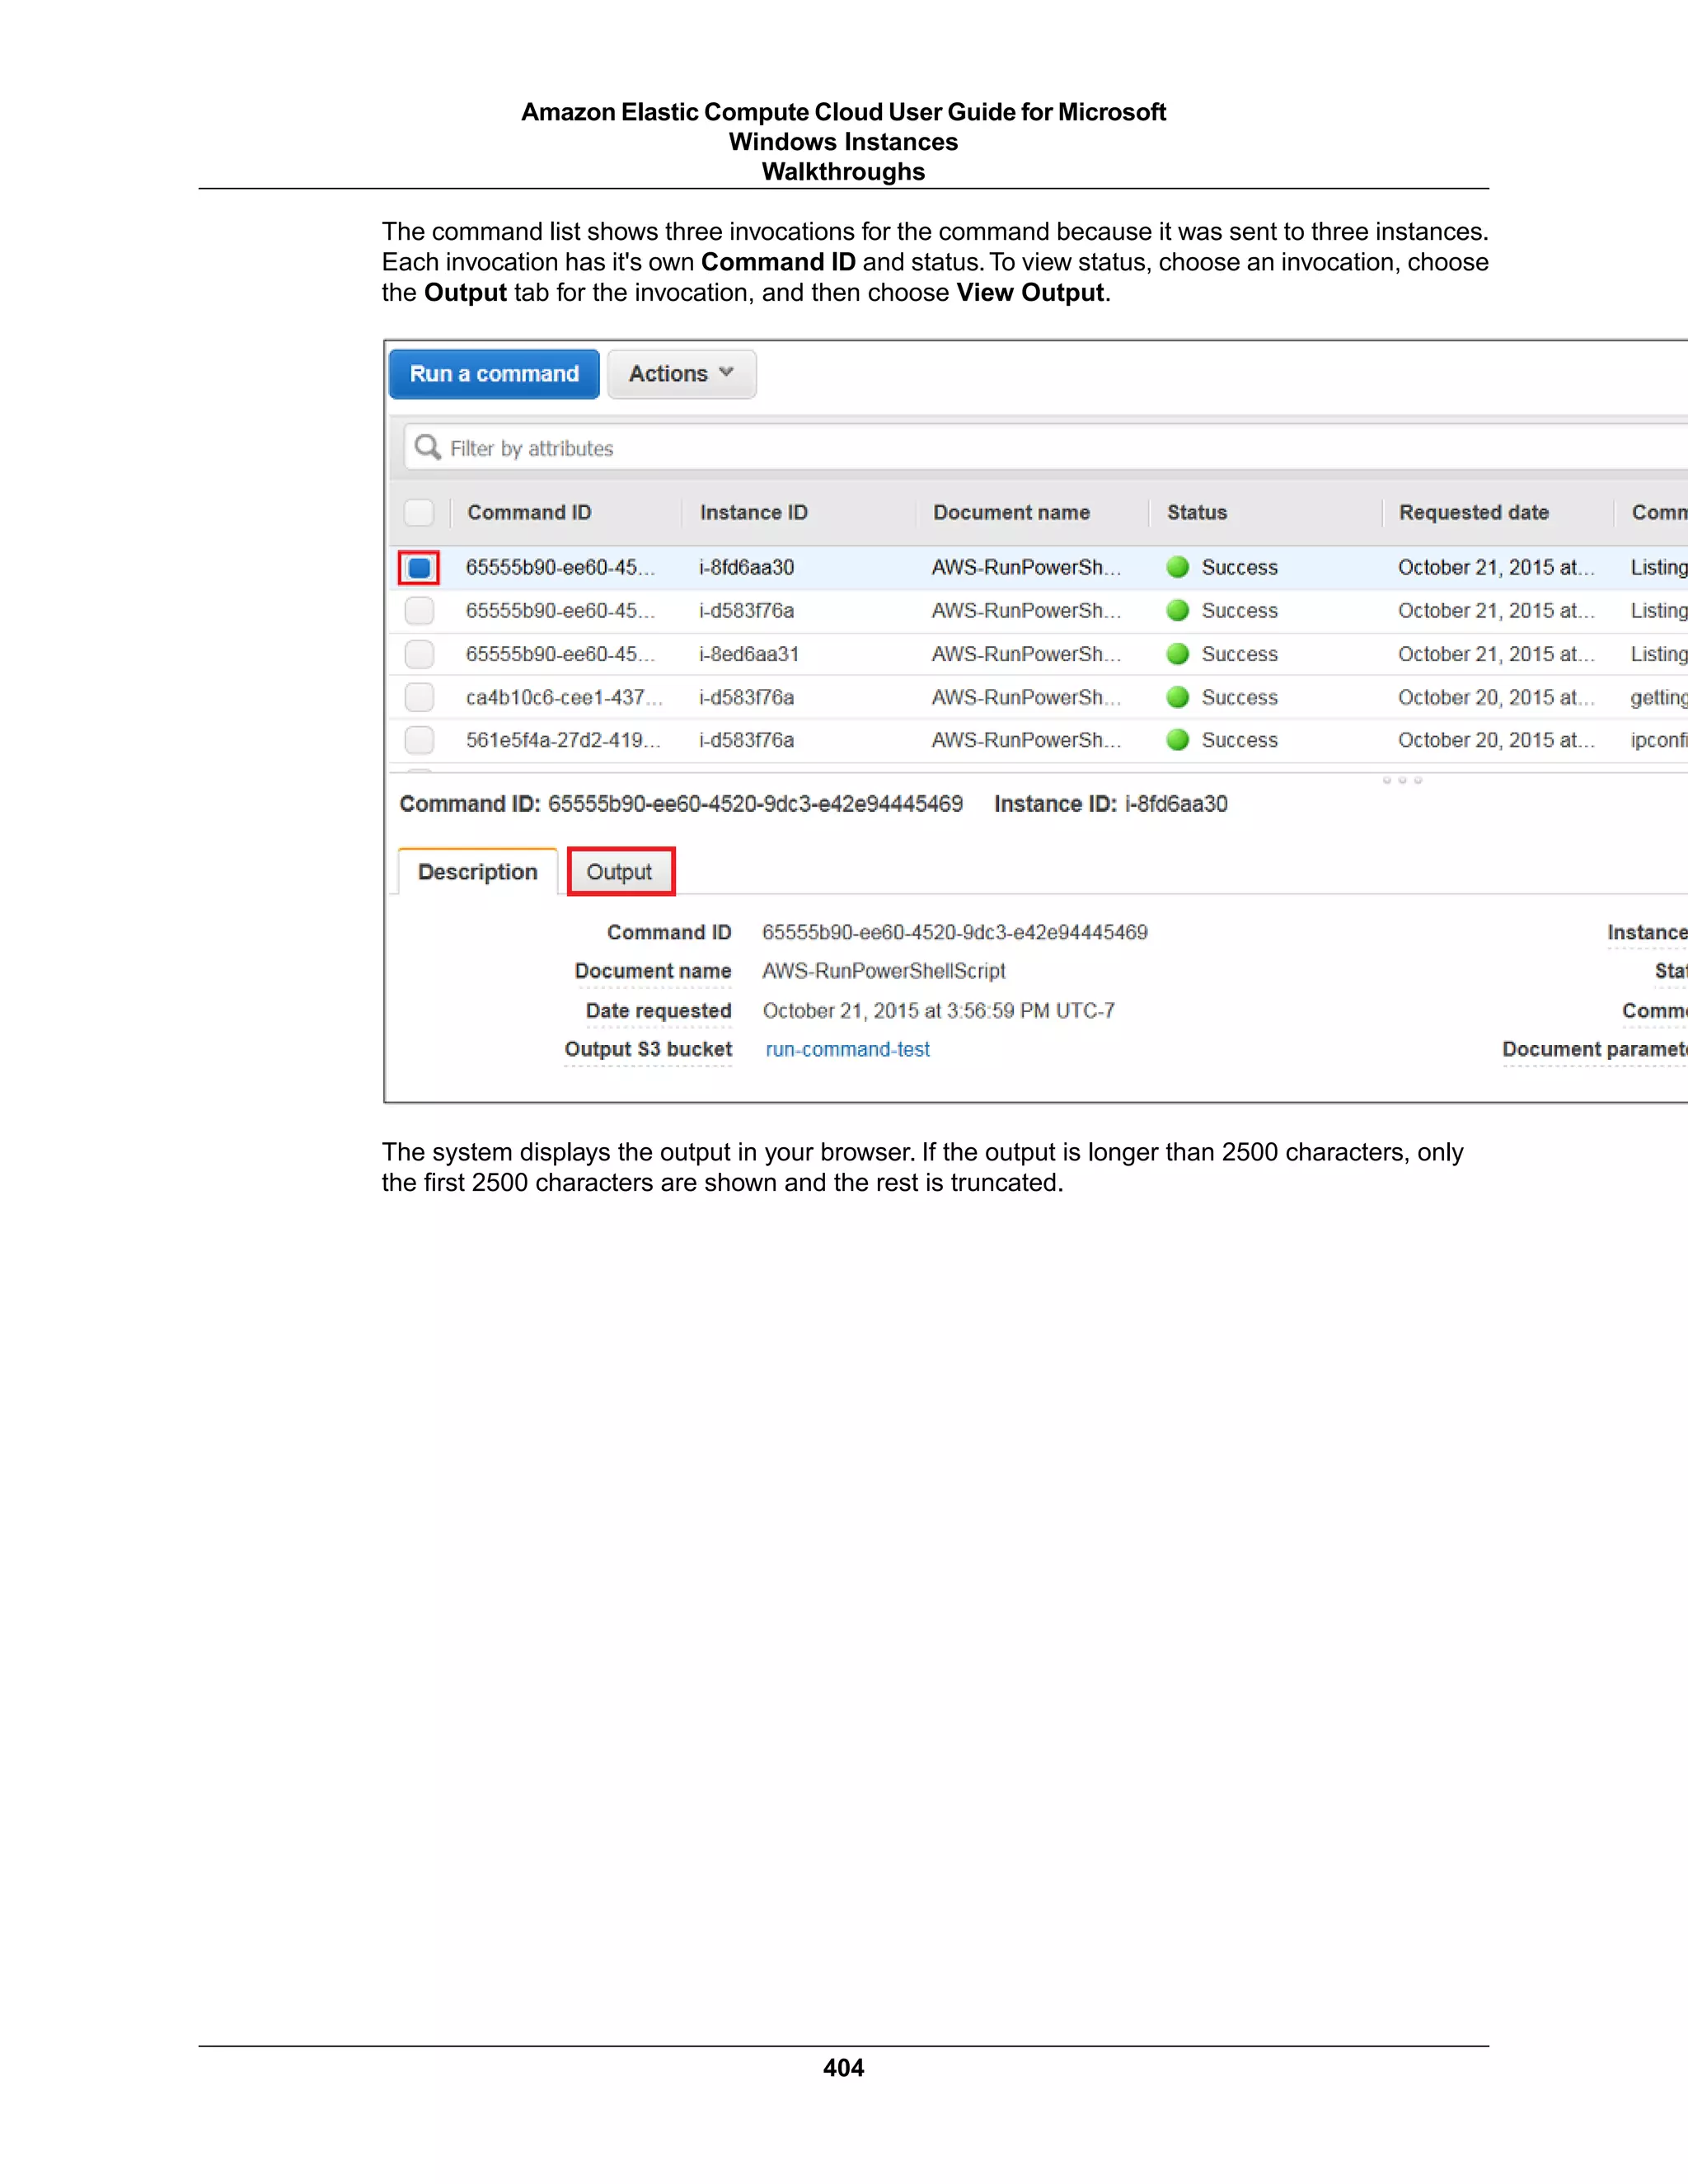This screenshot has height=2184, width=1688.
Task: Click the Date requested detail label
Action: pos(659,1011)
